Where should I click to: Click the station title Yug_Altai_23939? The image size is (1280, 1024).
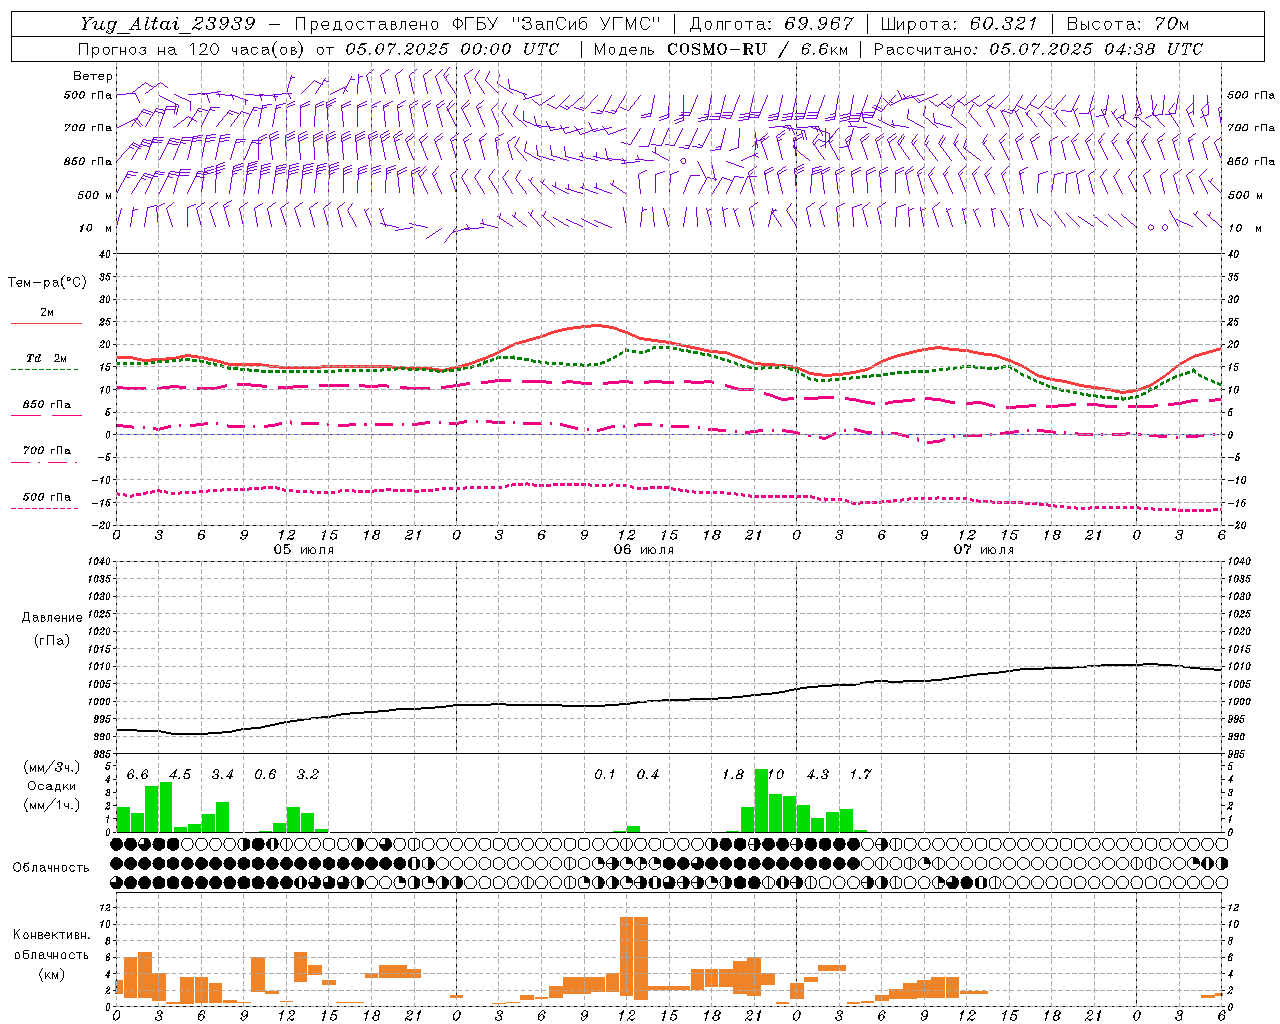coord(169,24)
